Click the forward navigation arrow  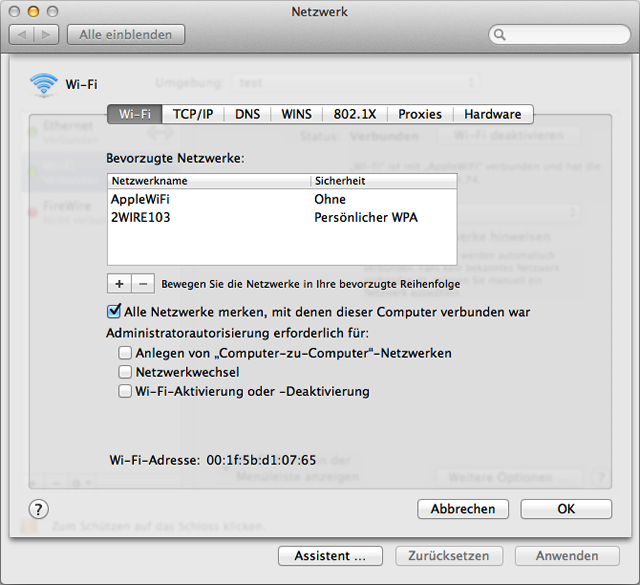pos(46,35)
